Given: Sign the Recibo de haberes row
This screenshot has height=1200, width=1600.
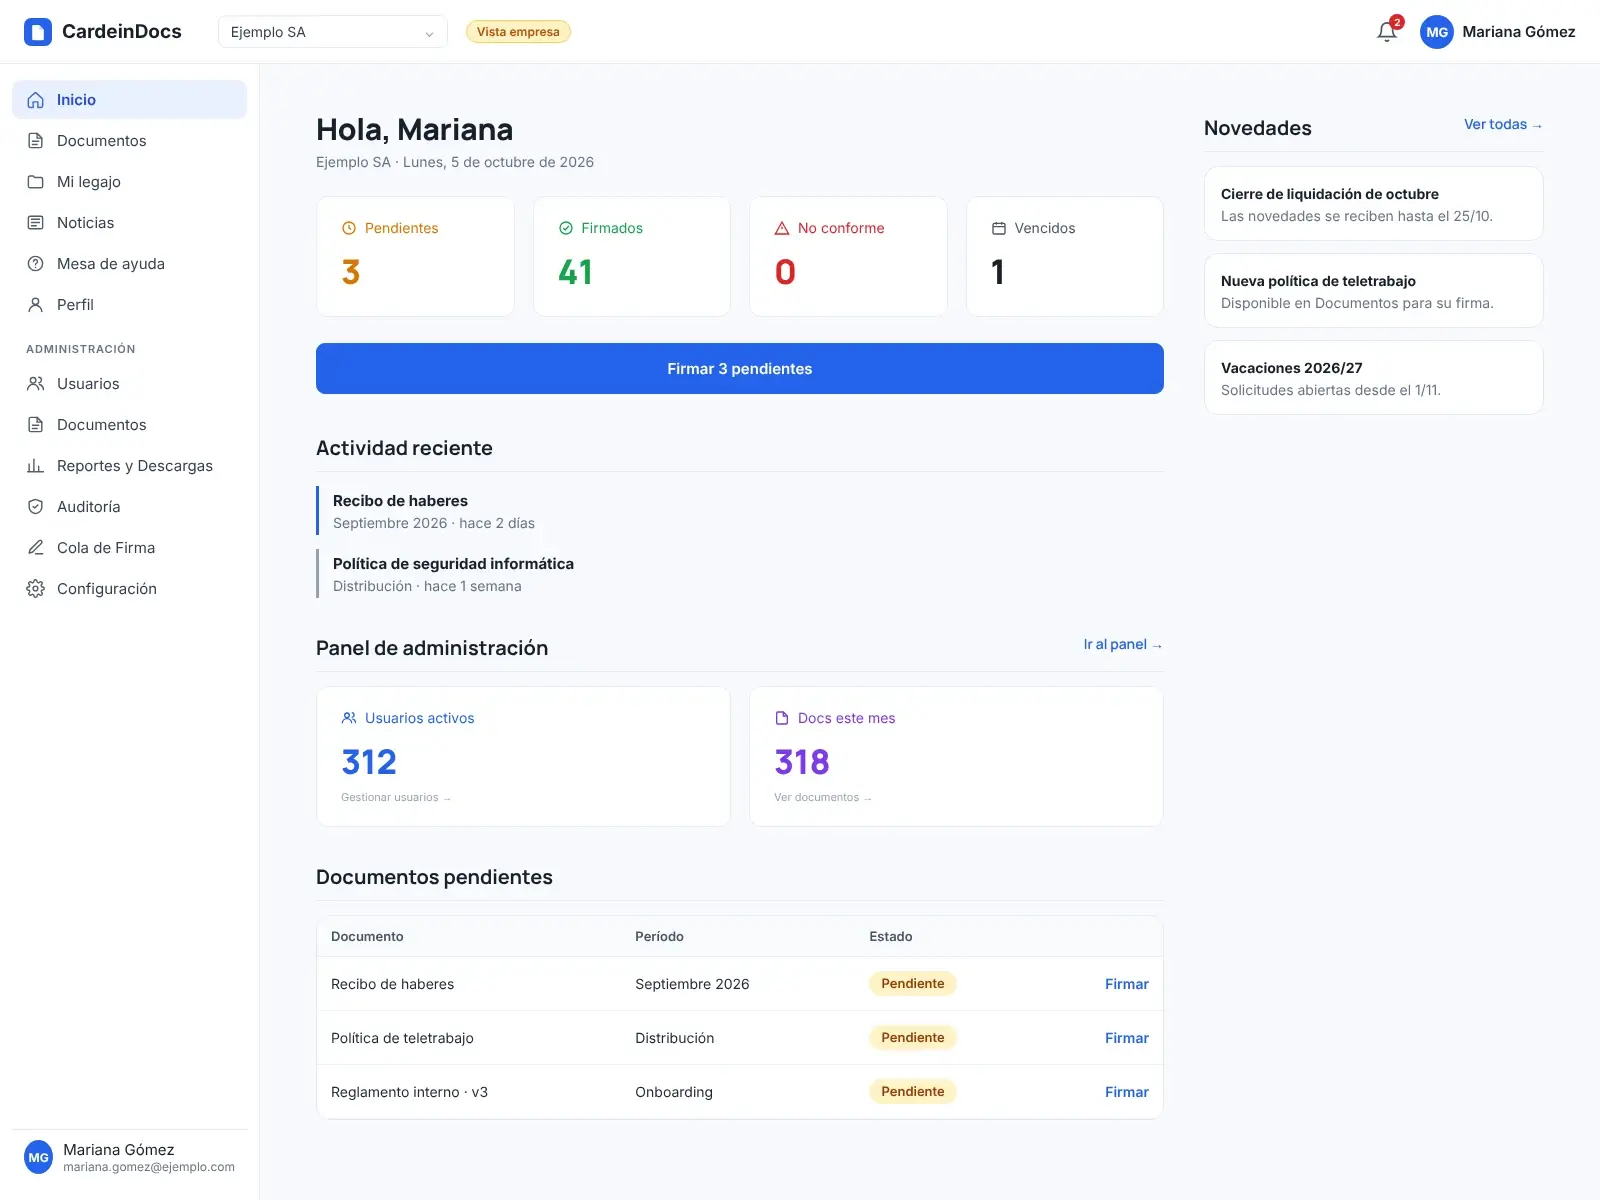Looking at the screenshot, I should (x=1127, y=984).
